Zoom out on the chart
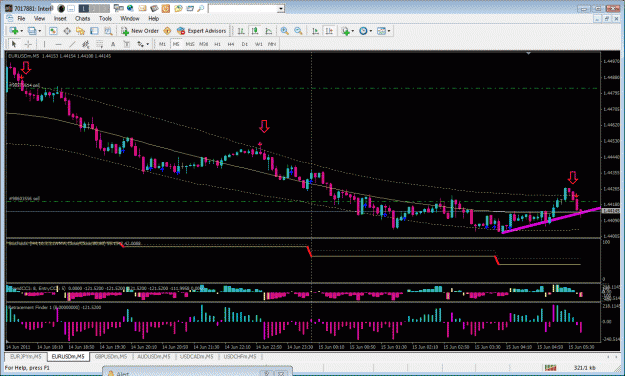Viewport: 625px width, 376px height. click(298, 31)
